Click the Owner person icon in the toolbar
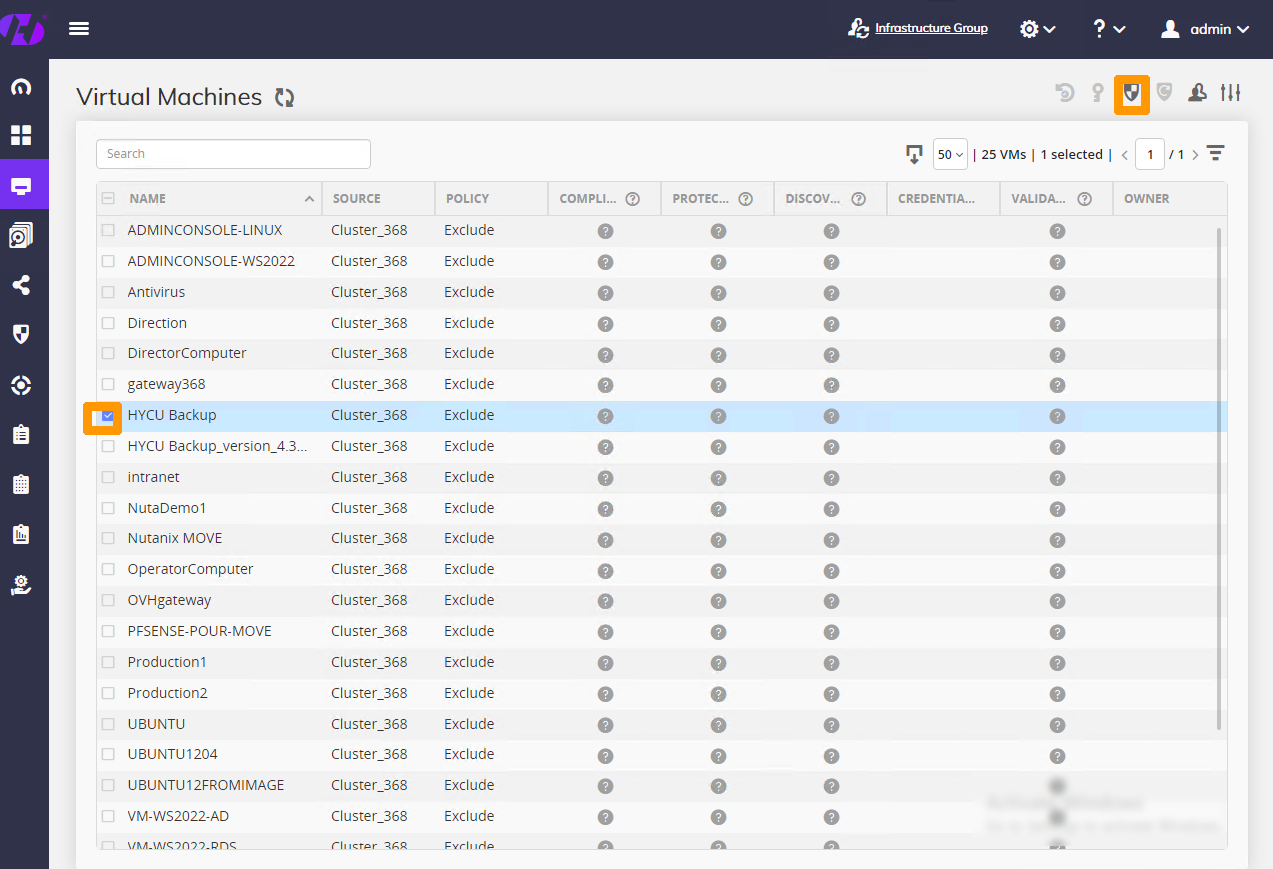1273x869 pixels. [x=1197, y=93]
